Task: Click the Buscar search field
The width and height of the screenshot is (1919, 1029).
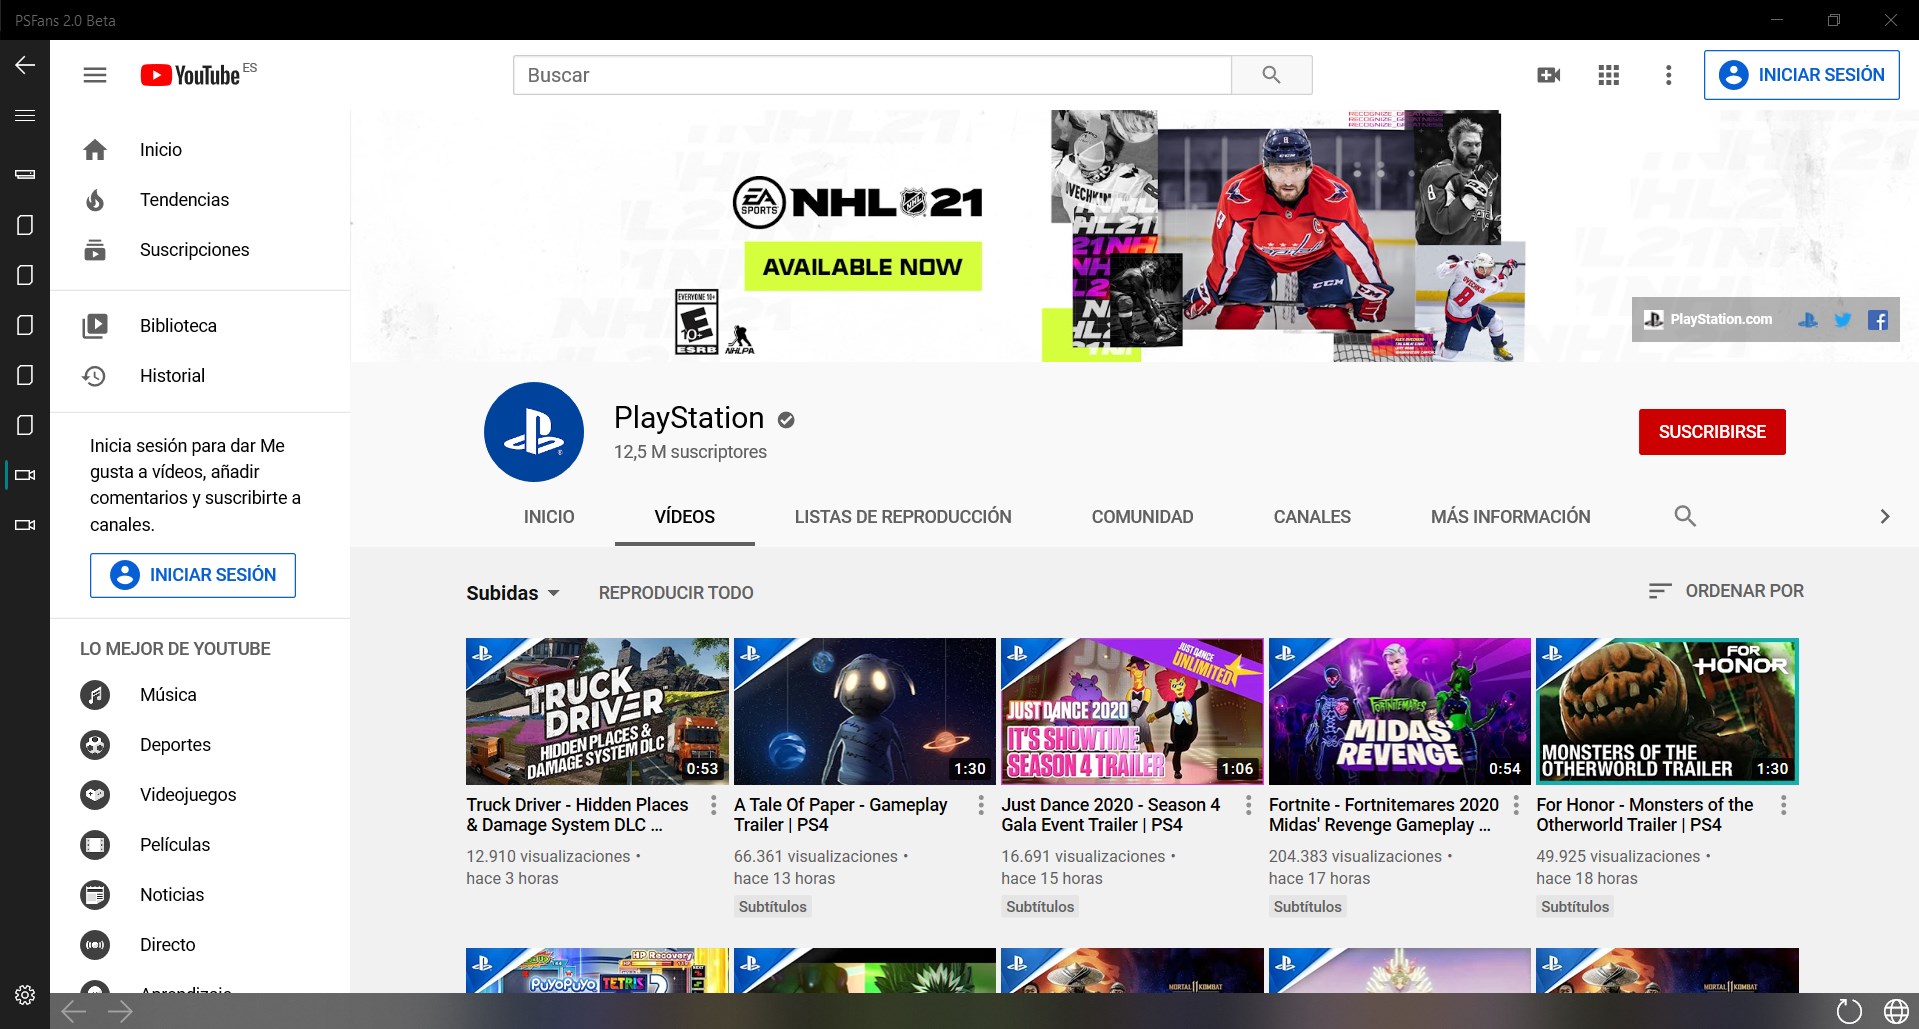Action: [x=872, y=75]
